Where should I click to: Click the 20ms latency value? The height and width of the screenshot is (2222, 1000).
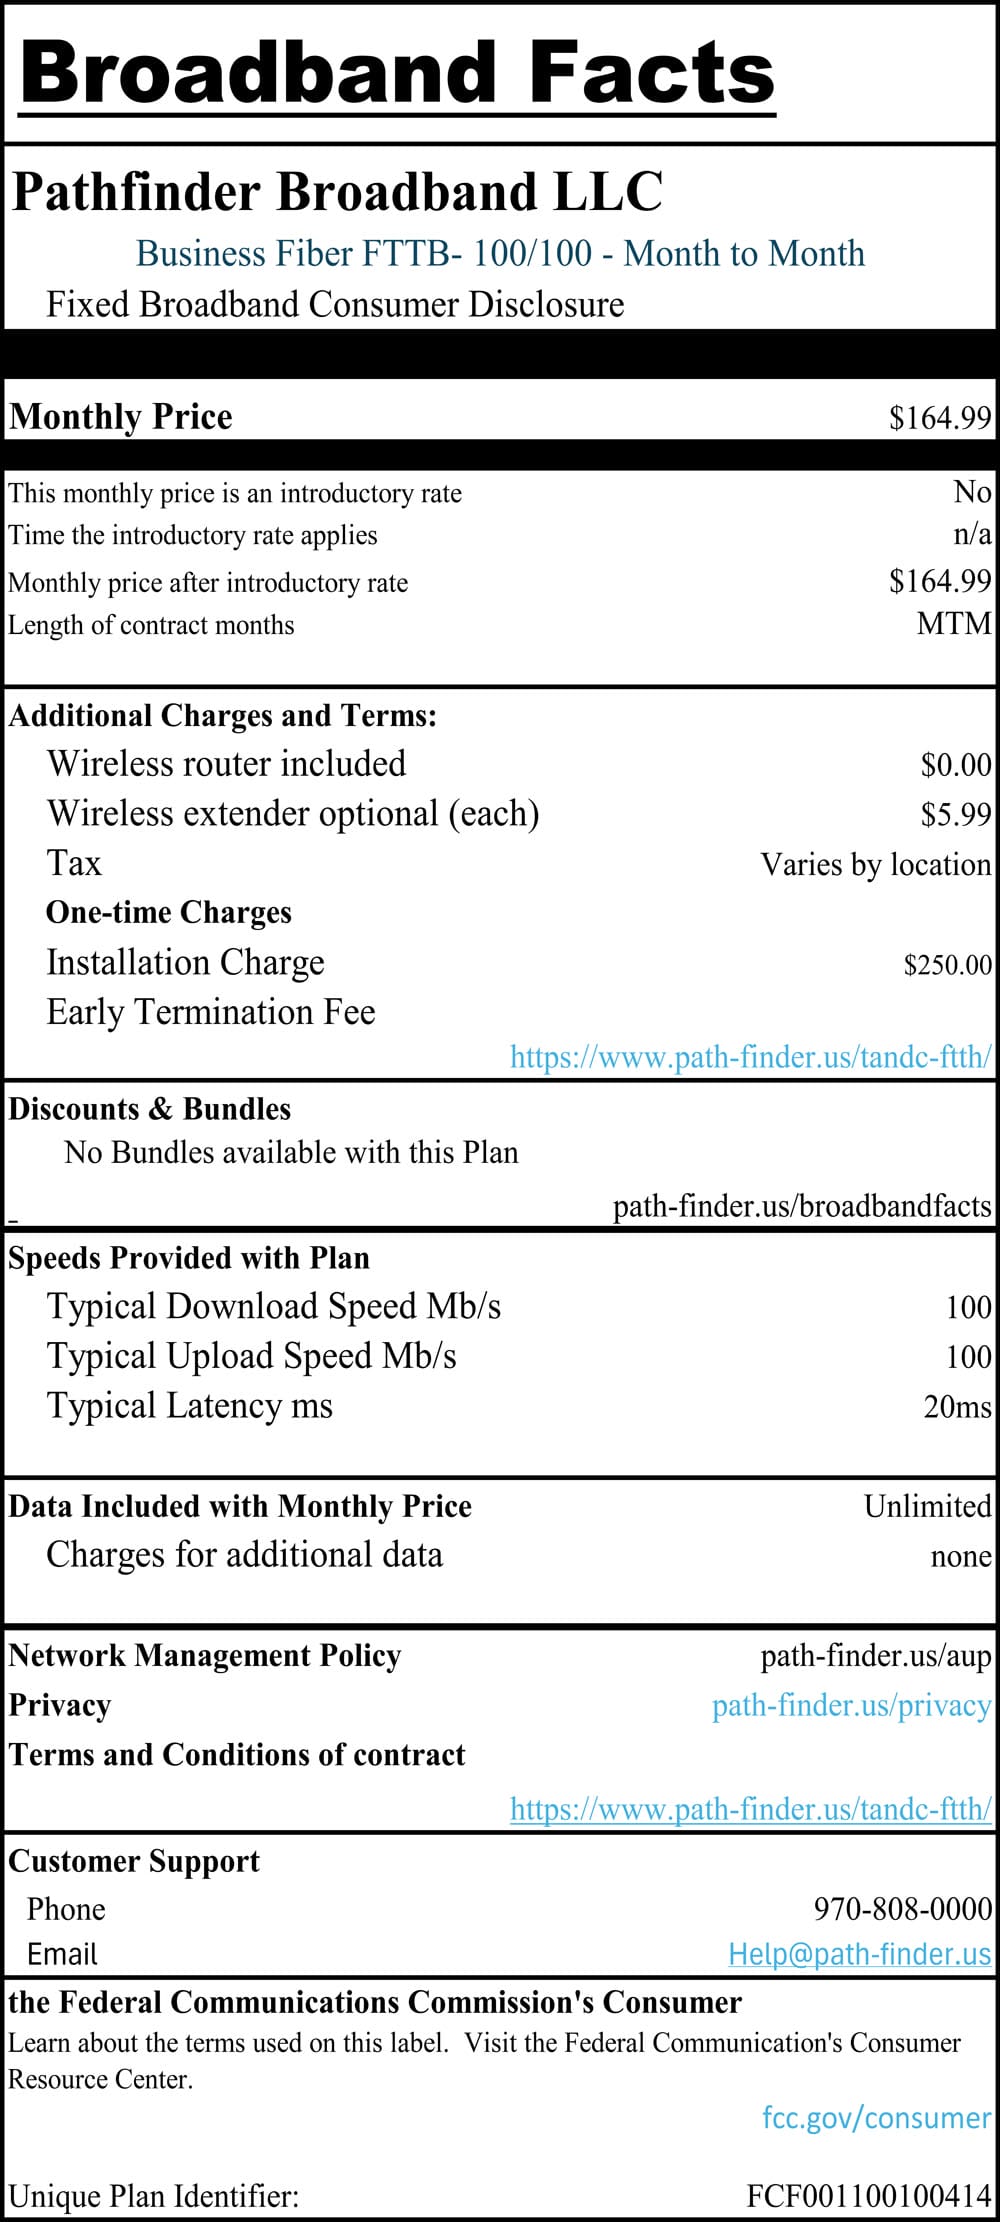point(957,1406)
